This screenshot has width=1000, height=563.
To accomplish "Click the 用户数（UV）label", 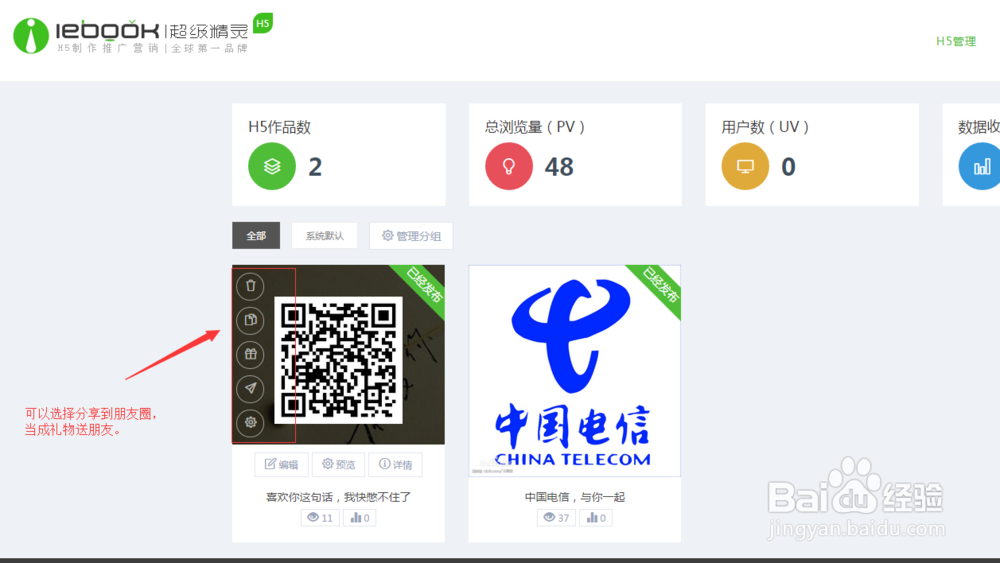I will coord(765,127).
